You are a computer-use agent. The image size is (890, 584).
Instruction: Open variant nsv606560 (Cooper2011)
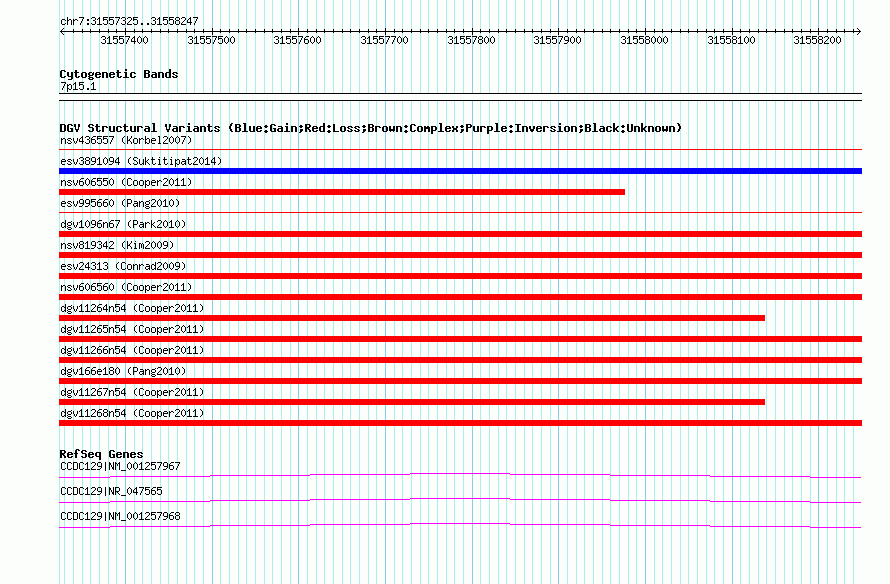(126, 287)
